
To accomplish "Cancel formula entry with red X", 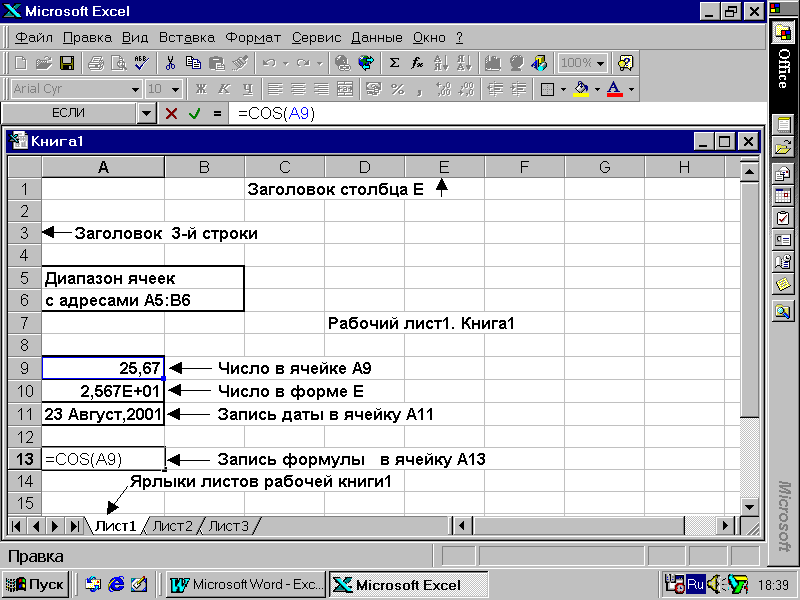I will pyautogui.click(x=171, y=113).
